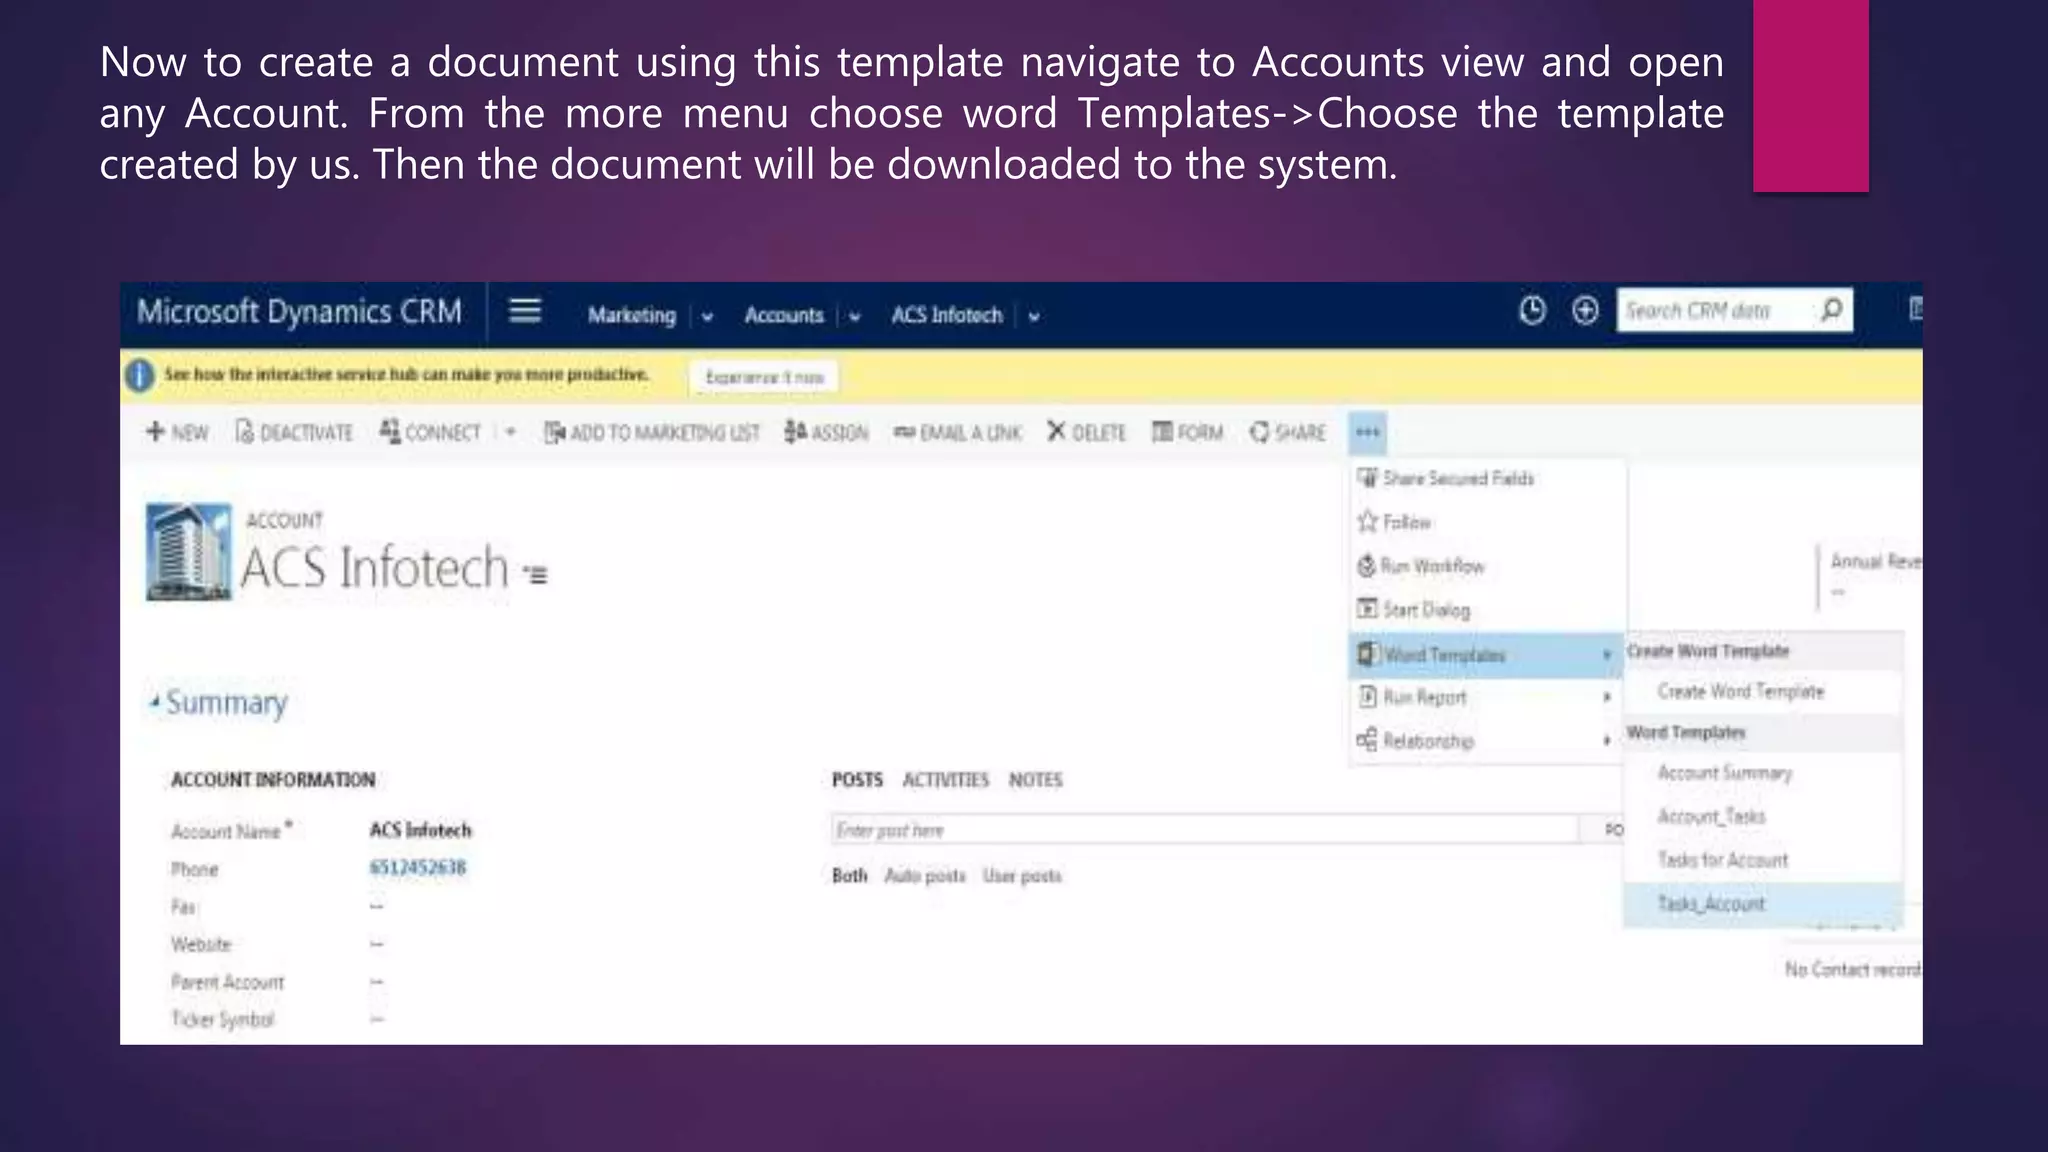Click the Microsoft Dynamics CRM logo text

300,312
